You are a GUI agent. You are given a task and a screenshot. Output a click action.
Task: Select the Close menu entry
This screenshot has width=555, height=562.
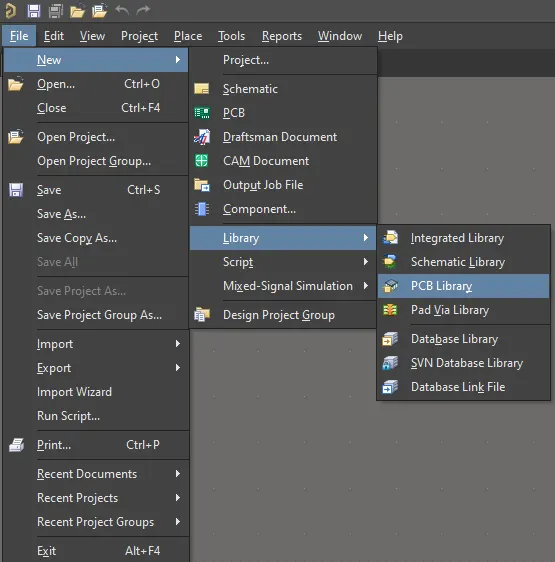(96, 108)
